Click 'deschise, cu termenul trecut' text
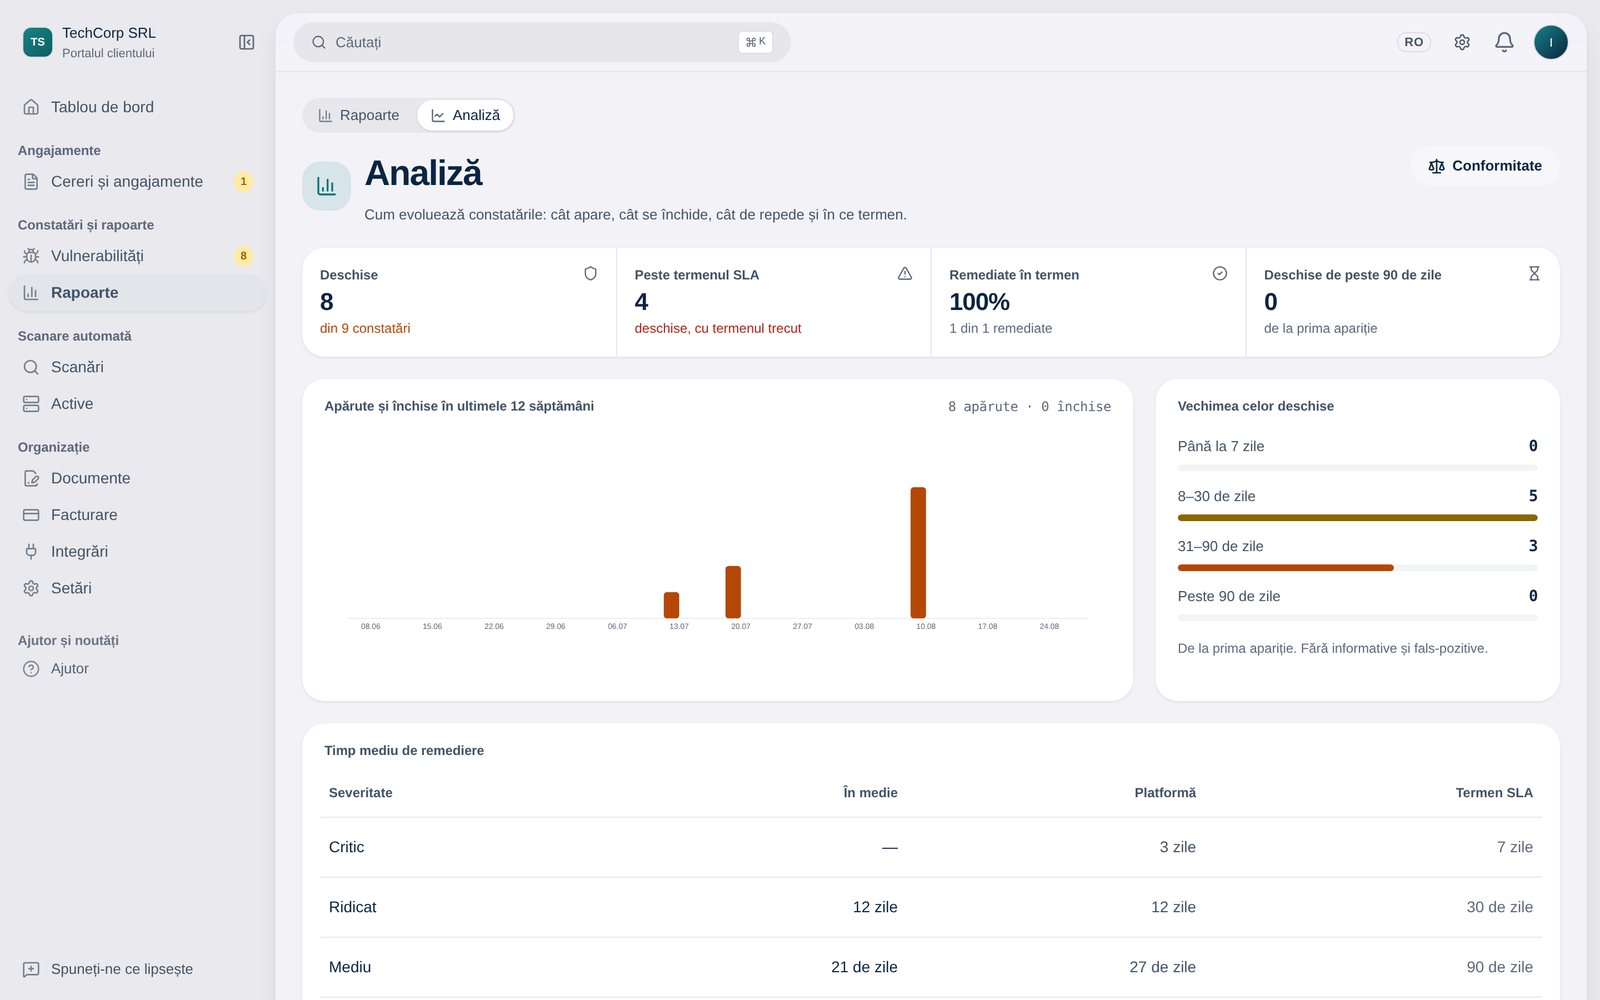The height and width of the screenshot is (1000, 1600). (x=718, y=328)
